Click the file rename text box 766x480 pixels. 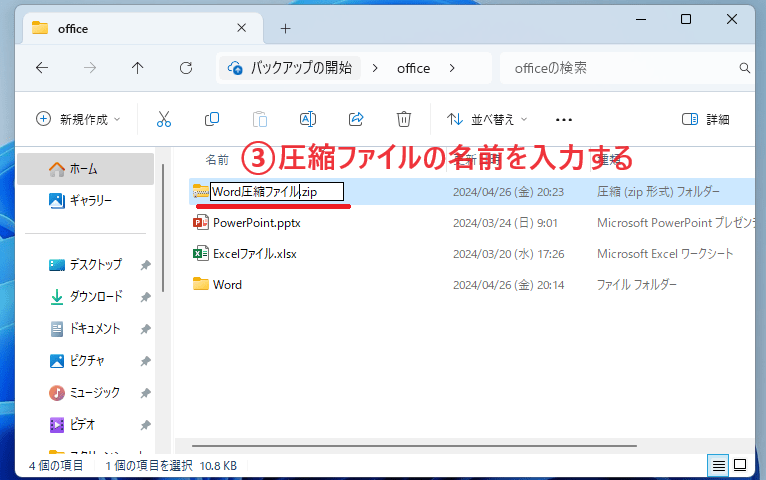coord(277,191)
